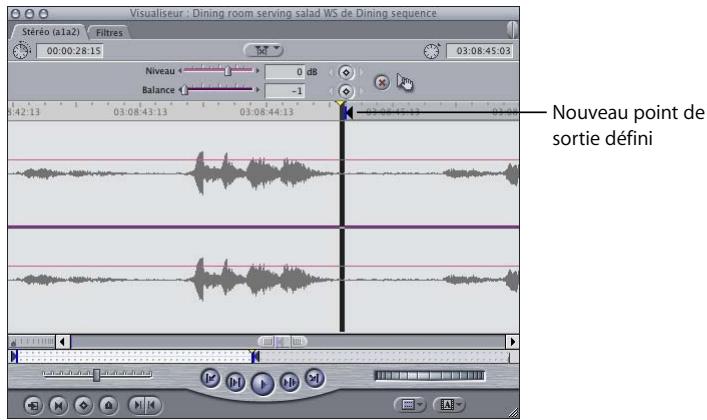Click the Niveau label
This screenshot has width=707, height=420.
pos(160,71)
